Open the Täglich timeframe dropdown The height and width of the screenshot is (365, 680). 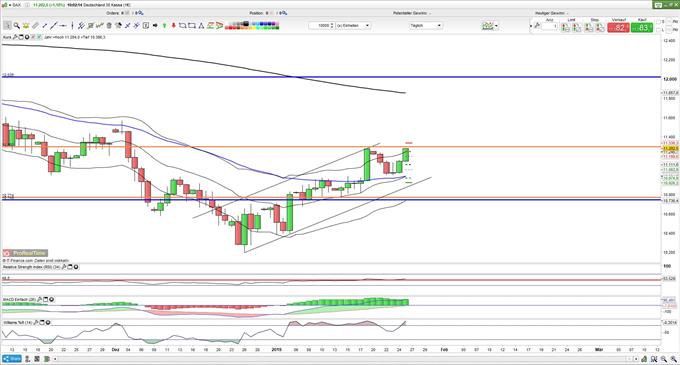[x=426, y=26]
